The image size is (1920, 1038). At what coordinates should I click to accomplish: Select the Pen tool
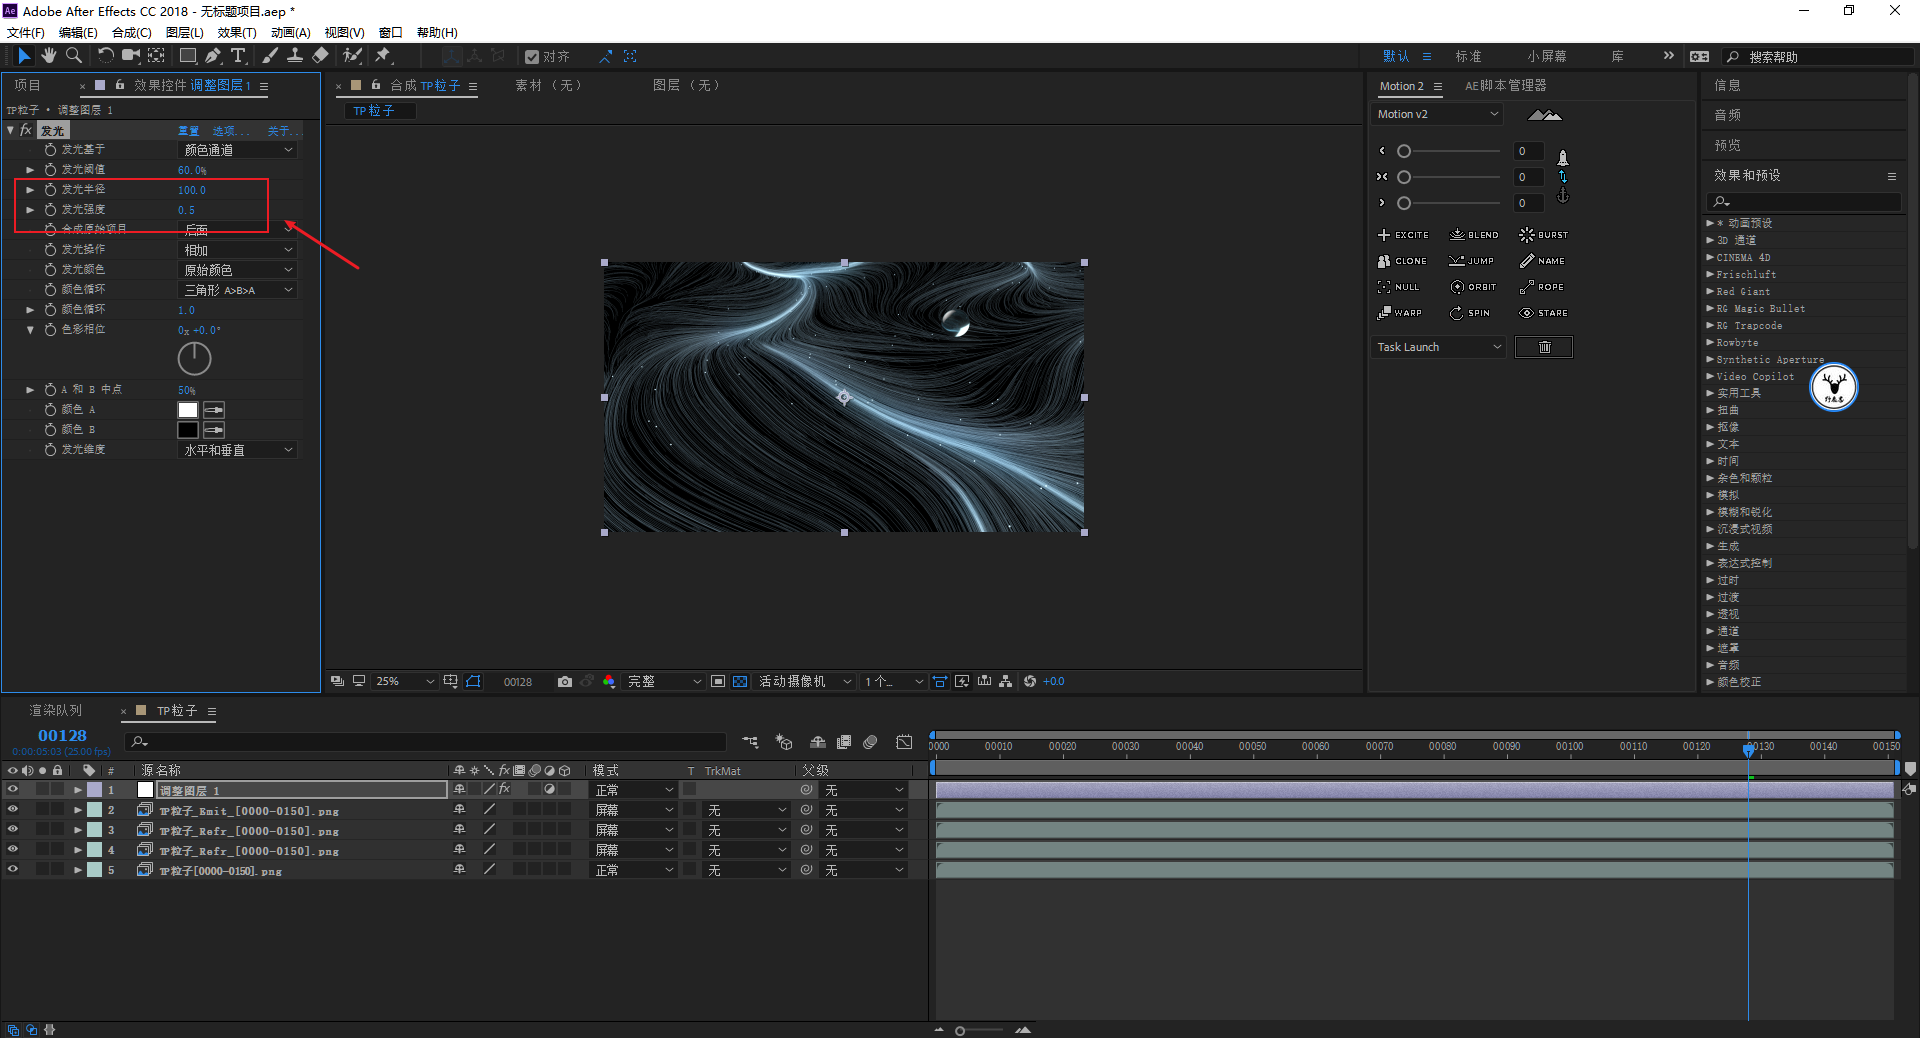213,56
